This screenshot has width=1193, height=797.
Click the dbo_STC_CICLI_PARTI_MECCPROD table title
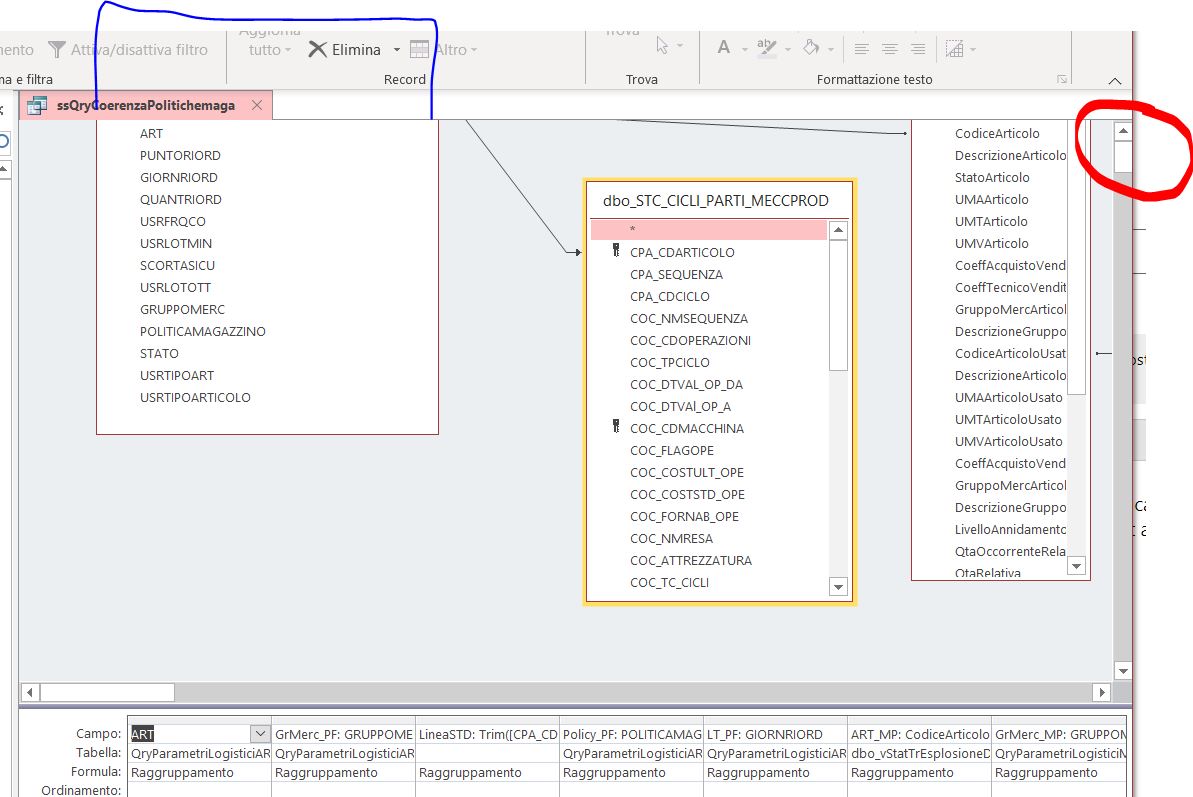tap(716, 201)
